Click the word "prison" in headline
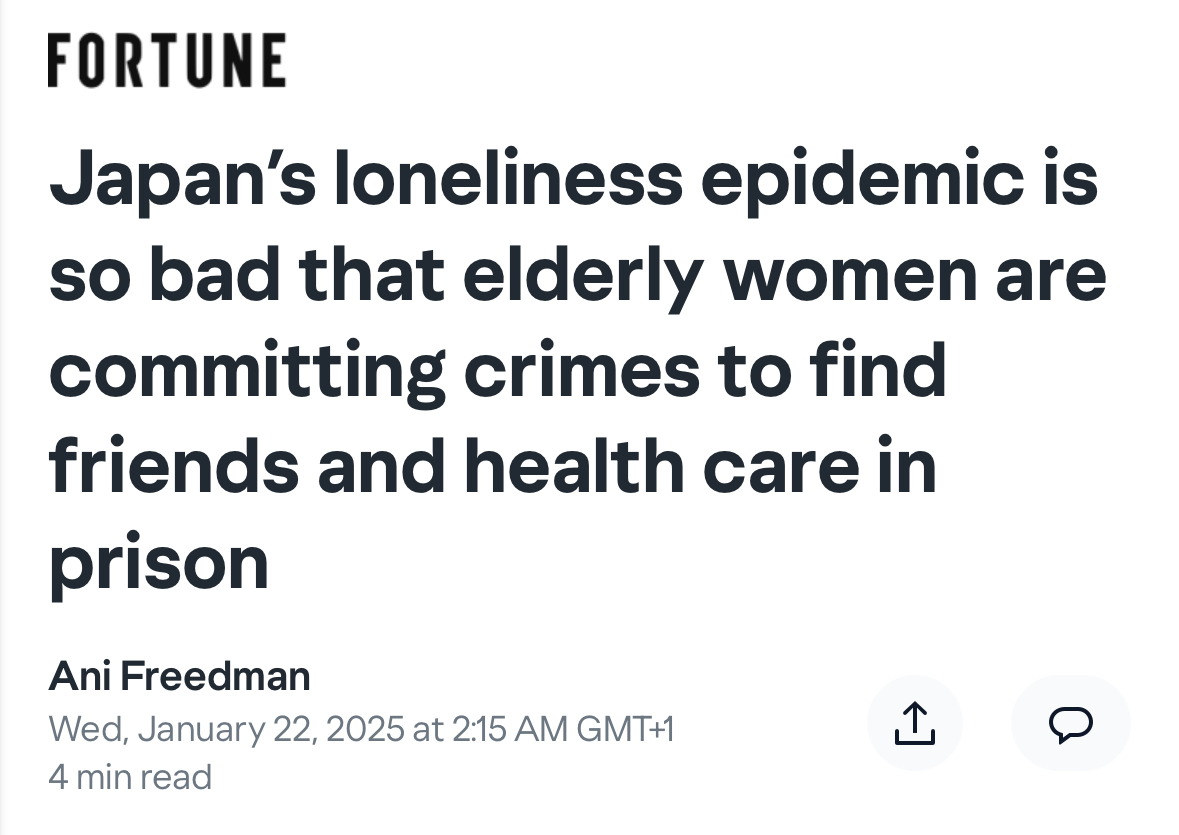Image resolution: width=1179 pixels, height=835 pixels. click(159, 561)
